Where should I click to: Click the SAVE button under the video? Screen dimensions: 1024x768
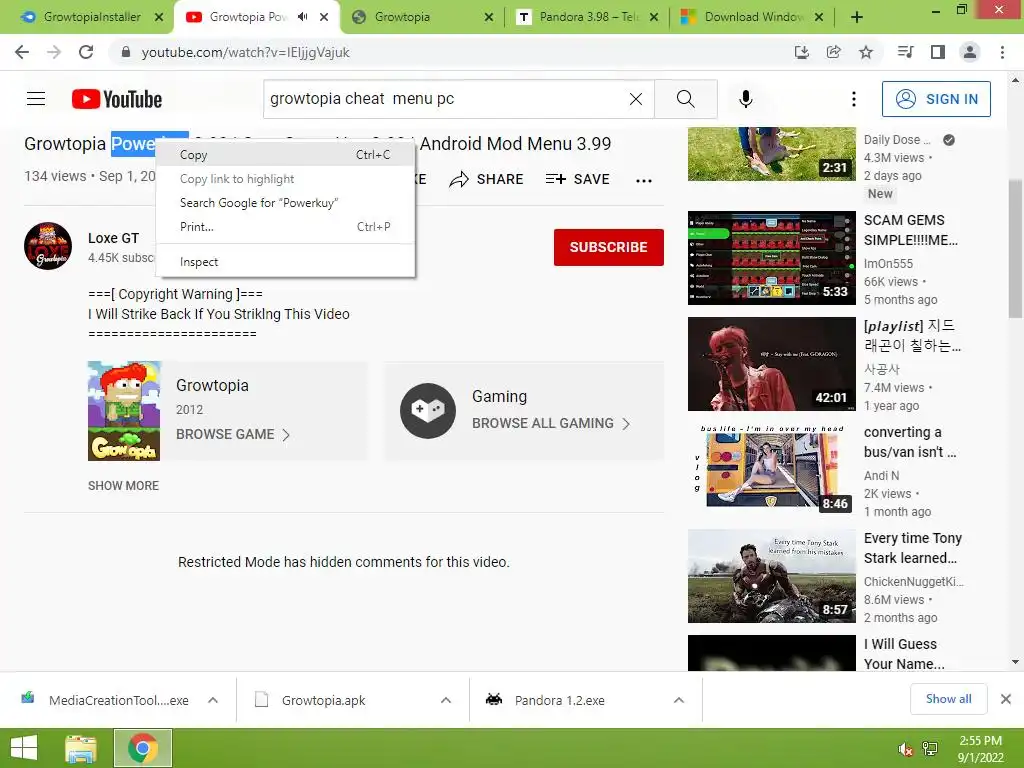coord(577,180)
